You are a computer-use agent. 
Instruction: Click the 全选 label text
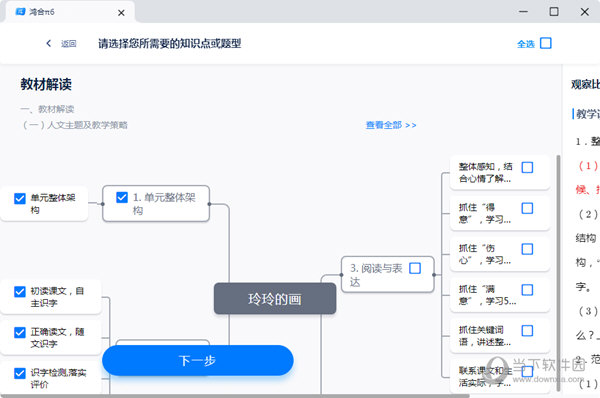pos(526,44)
